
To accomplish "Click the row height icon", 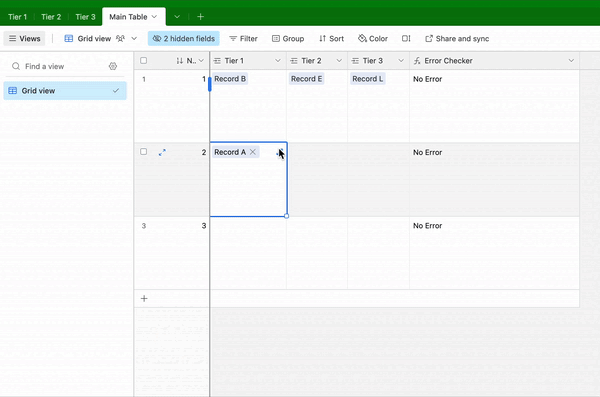I will tap(406, 39).
